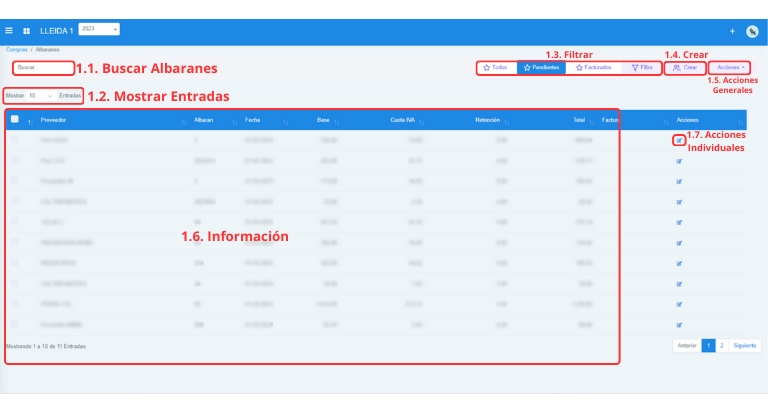Screen dimensions: 768x413
Task: Click the LLEIDA 1 title
Action: [56, 31]
